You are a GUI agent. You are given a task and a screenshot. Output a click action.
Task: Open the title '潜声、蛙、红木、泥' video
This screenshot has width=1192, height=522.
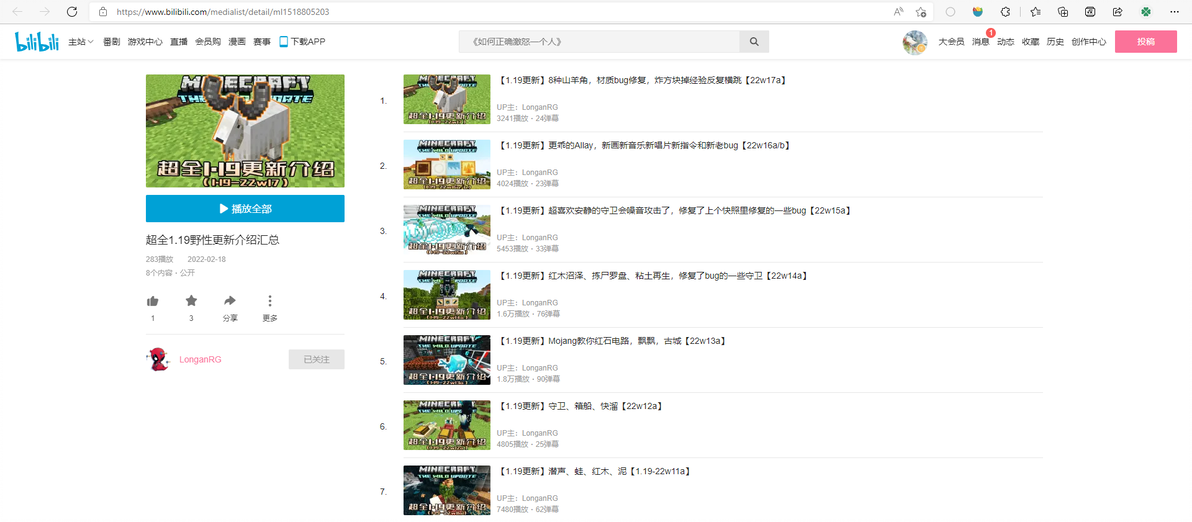click(595, 472)
